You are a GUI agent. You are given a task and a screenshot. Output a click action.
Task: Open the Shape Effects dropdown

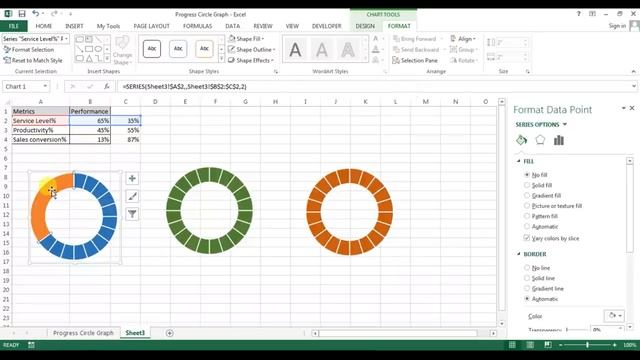pos(251,60)
